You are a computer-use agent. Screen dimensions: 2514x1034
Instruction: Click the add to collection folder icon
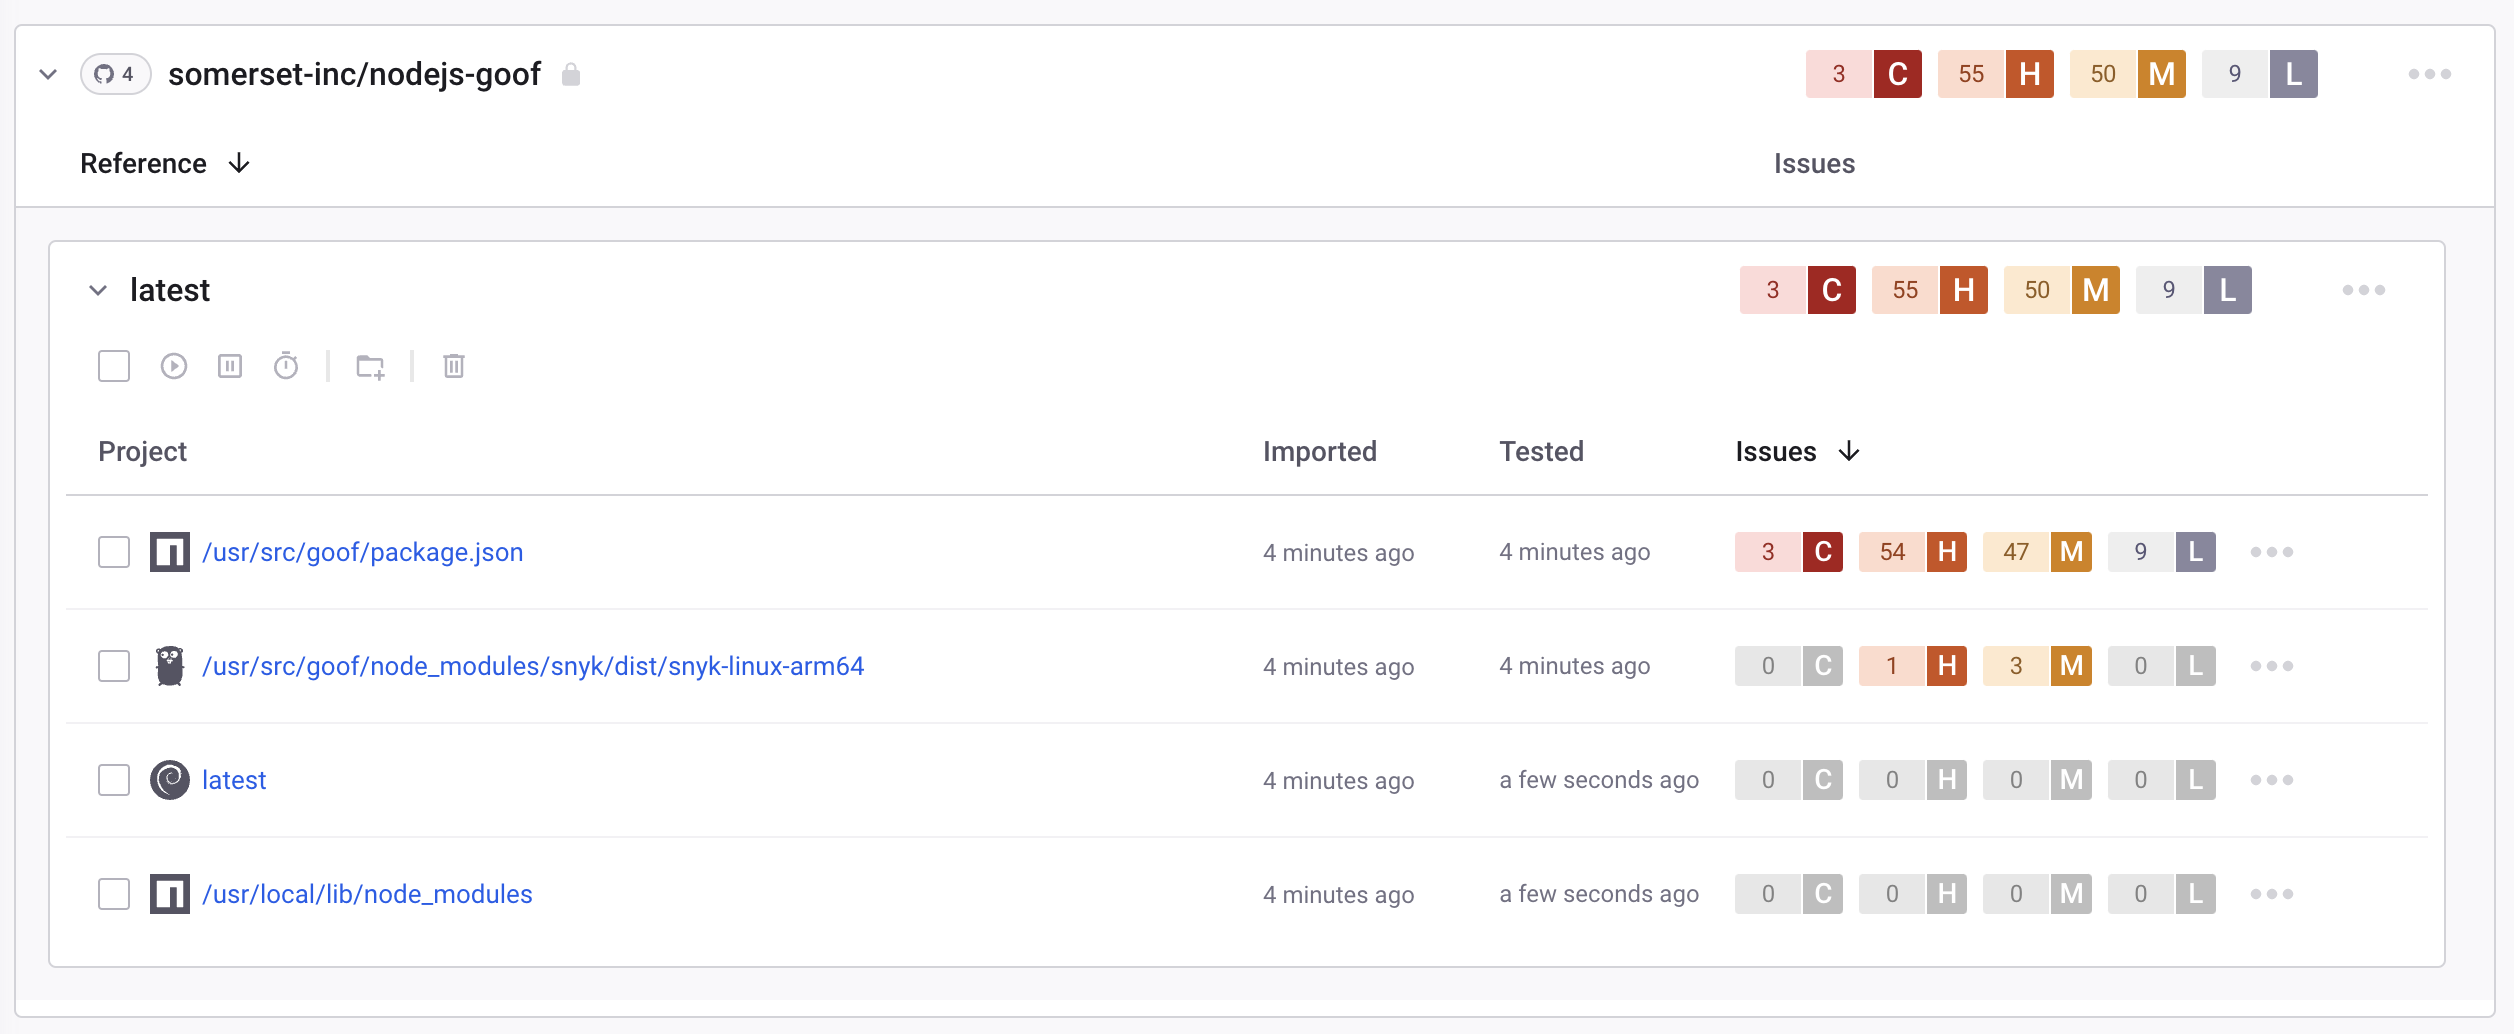[370, 367]
